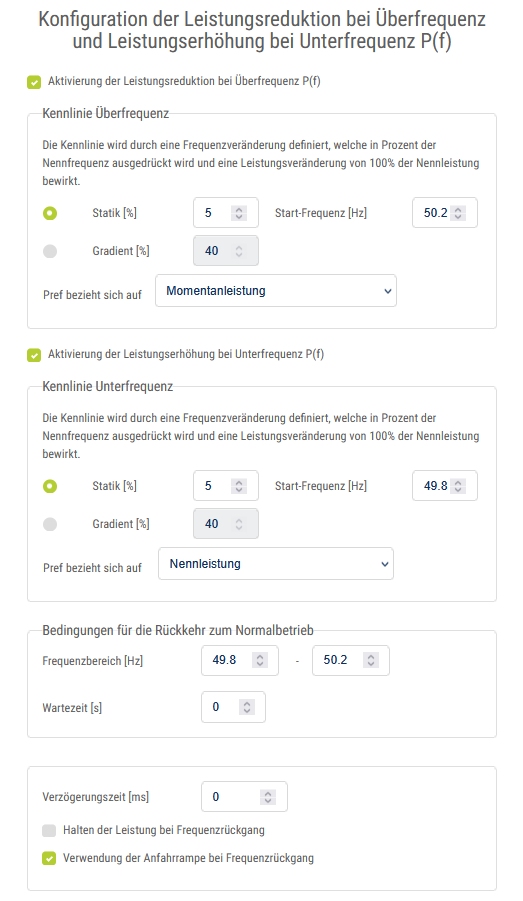
Task: Click the lower Frequenzbereich 49.8 input field
Action: click(x=240, y=660)
